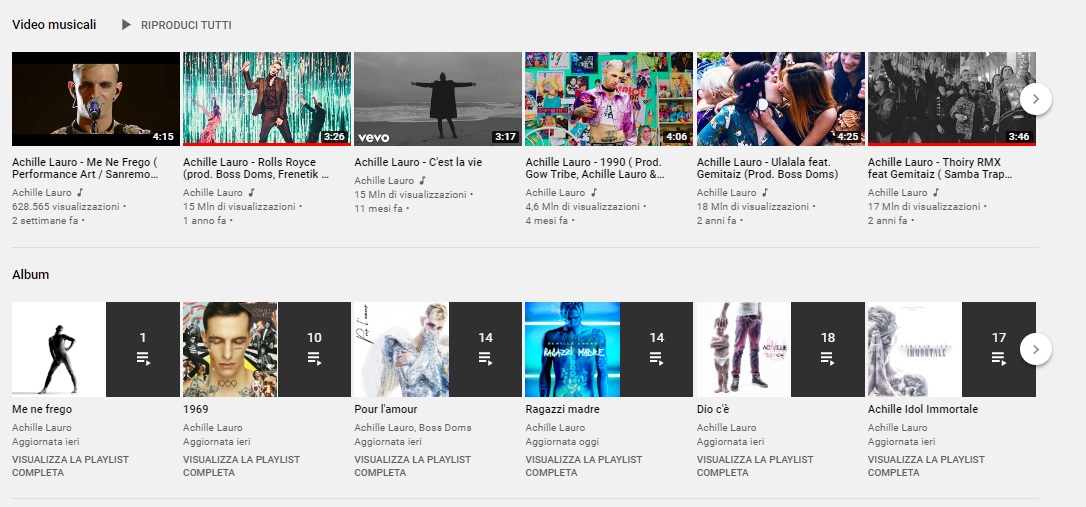Click playlist icon on 1969 album
Viewport: 1086px width, 507px height.
click(314, 358)
